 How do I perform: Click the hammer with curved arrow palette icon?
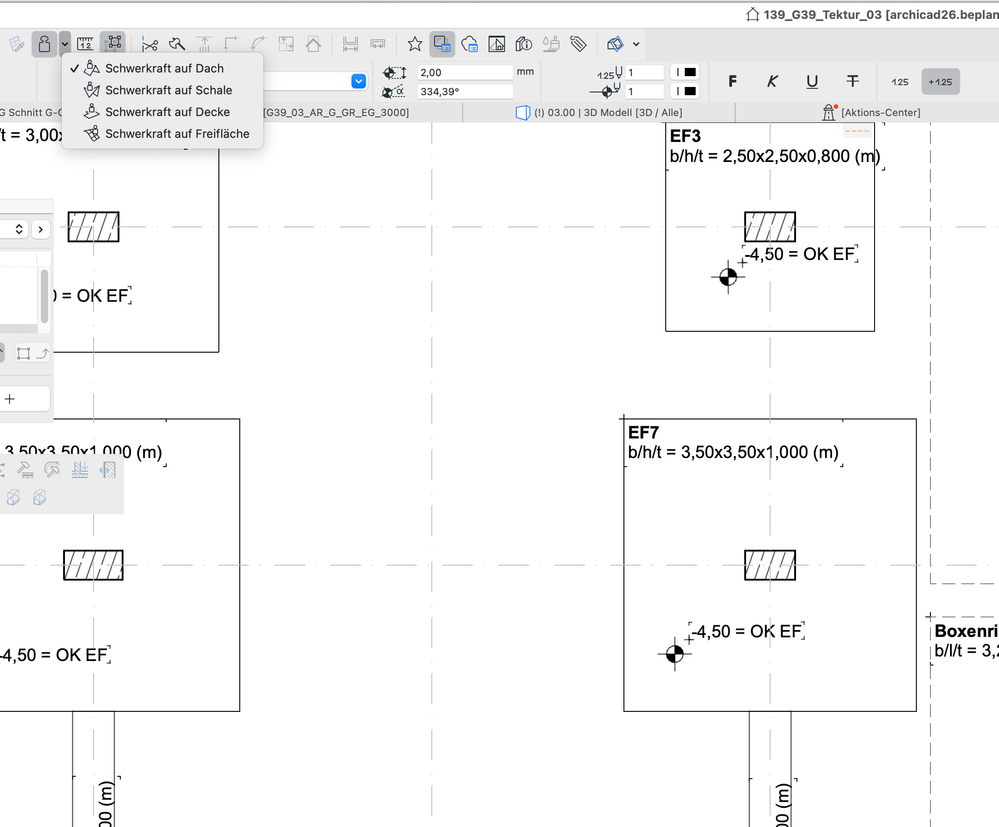tap(52, 470)
